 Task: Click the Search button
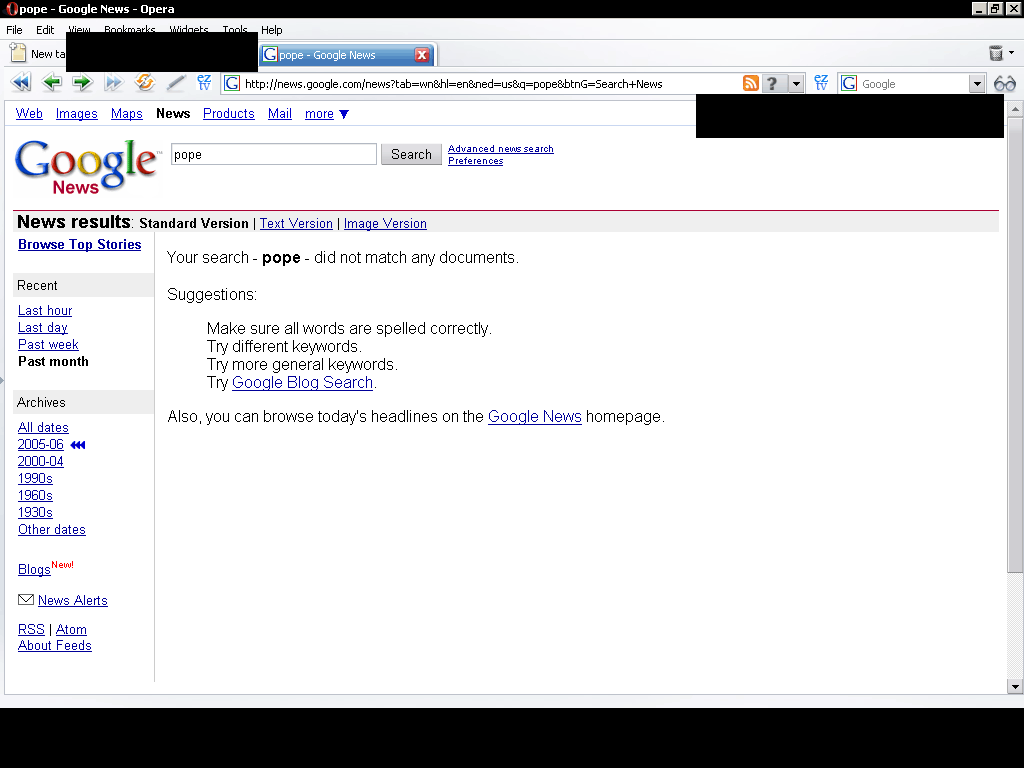[x=411, y=154]
